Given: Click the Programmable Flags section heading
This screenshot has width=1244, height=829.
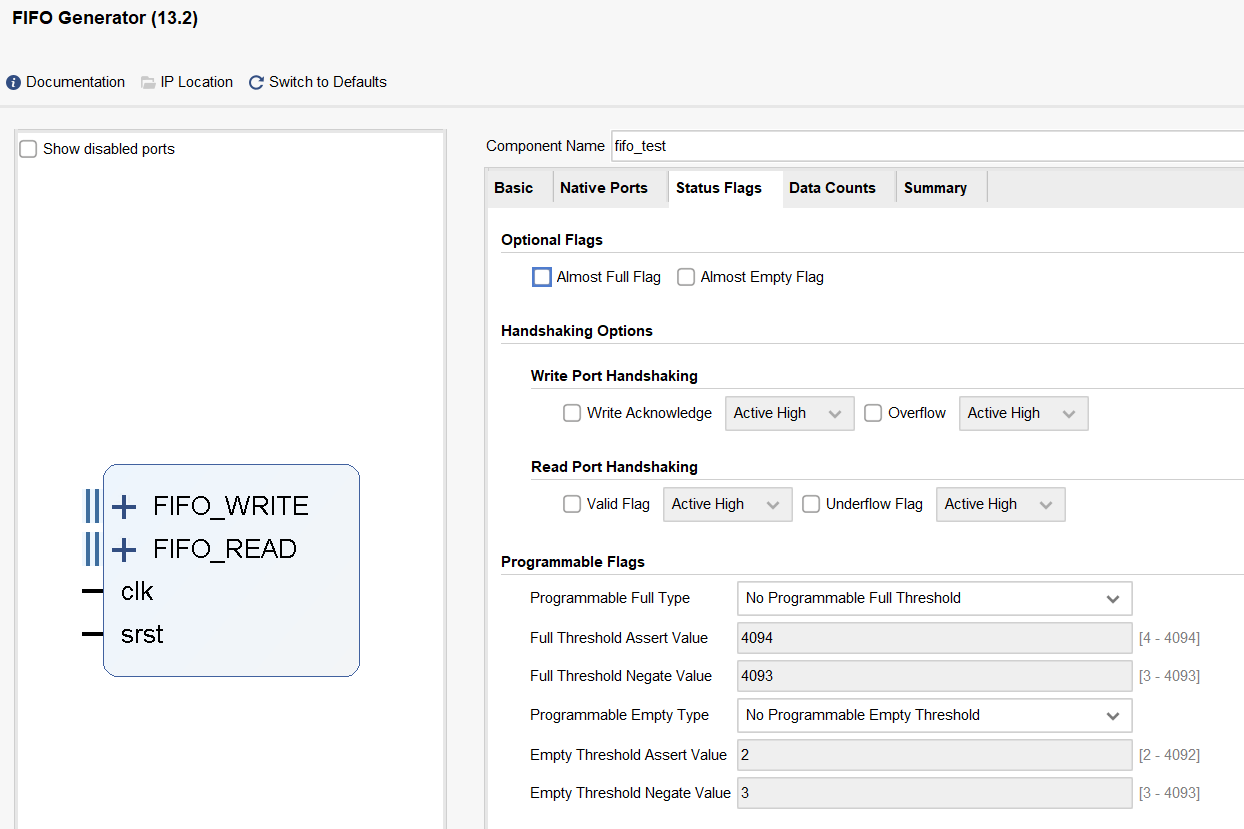Looking at the screenshot, I should click(x=573, y=562).
